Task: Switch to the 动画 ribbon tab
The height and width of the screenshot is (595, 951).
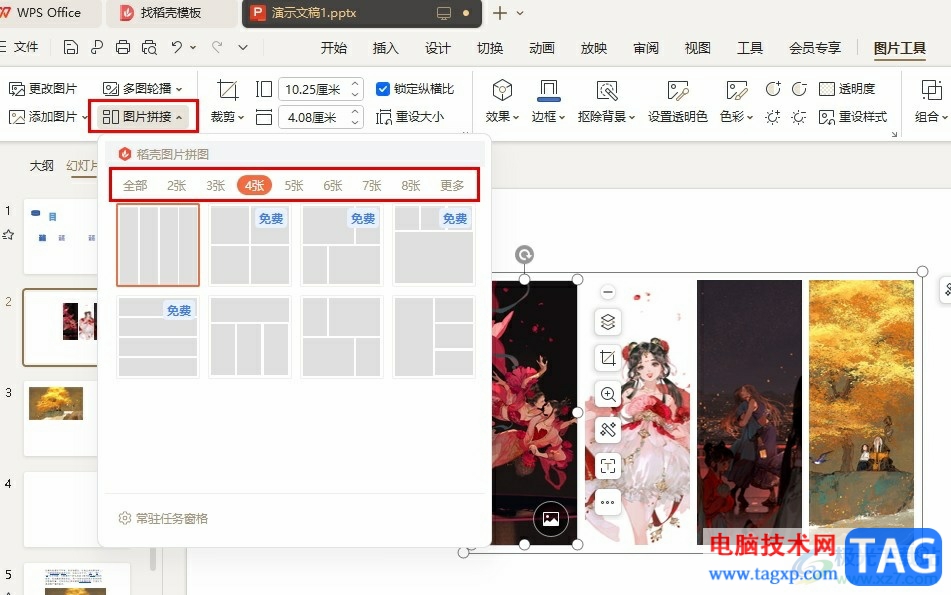Action: point(542,47)
